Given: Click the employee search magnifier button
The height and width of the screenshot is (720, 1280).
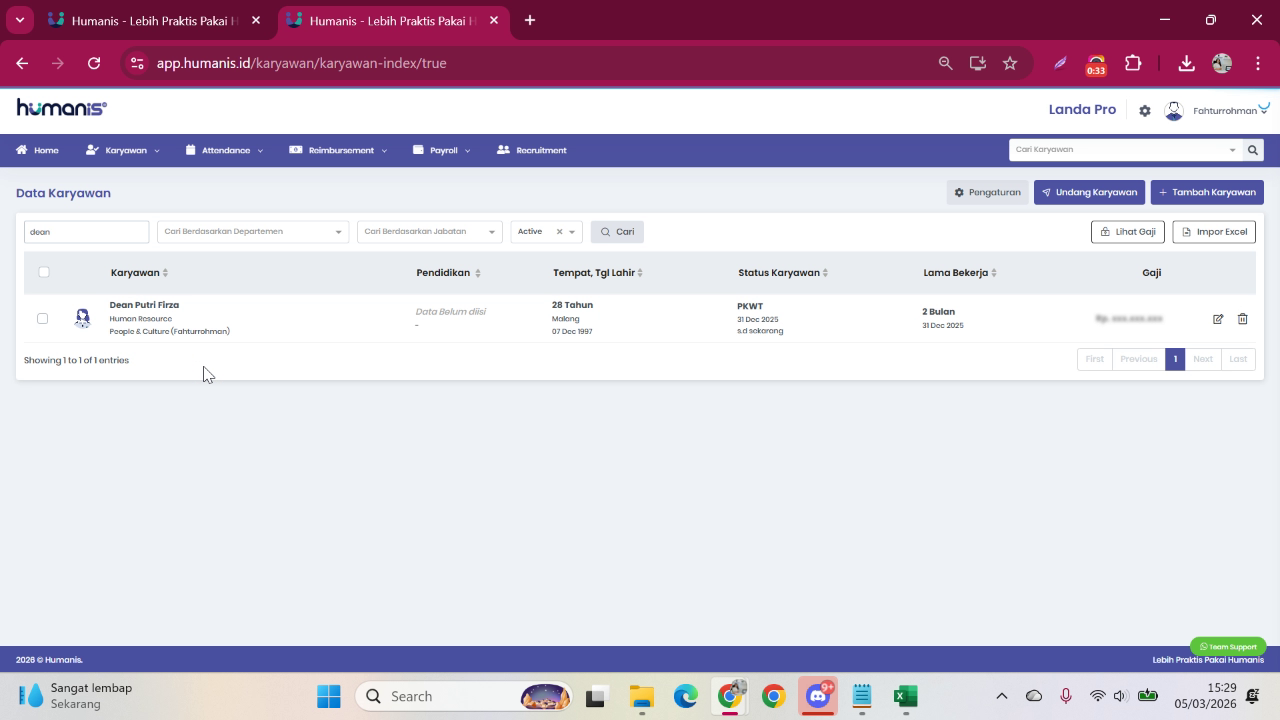Looking at the screenshot, I should point(1252,150).
